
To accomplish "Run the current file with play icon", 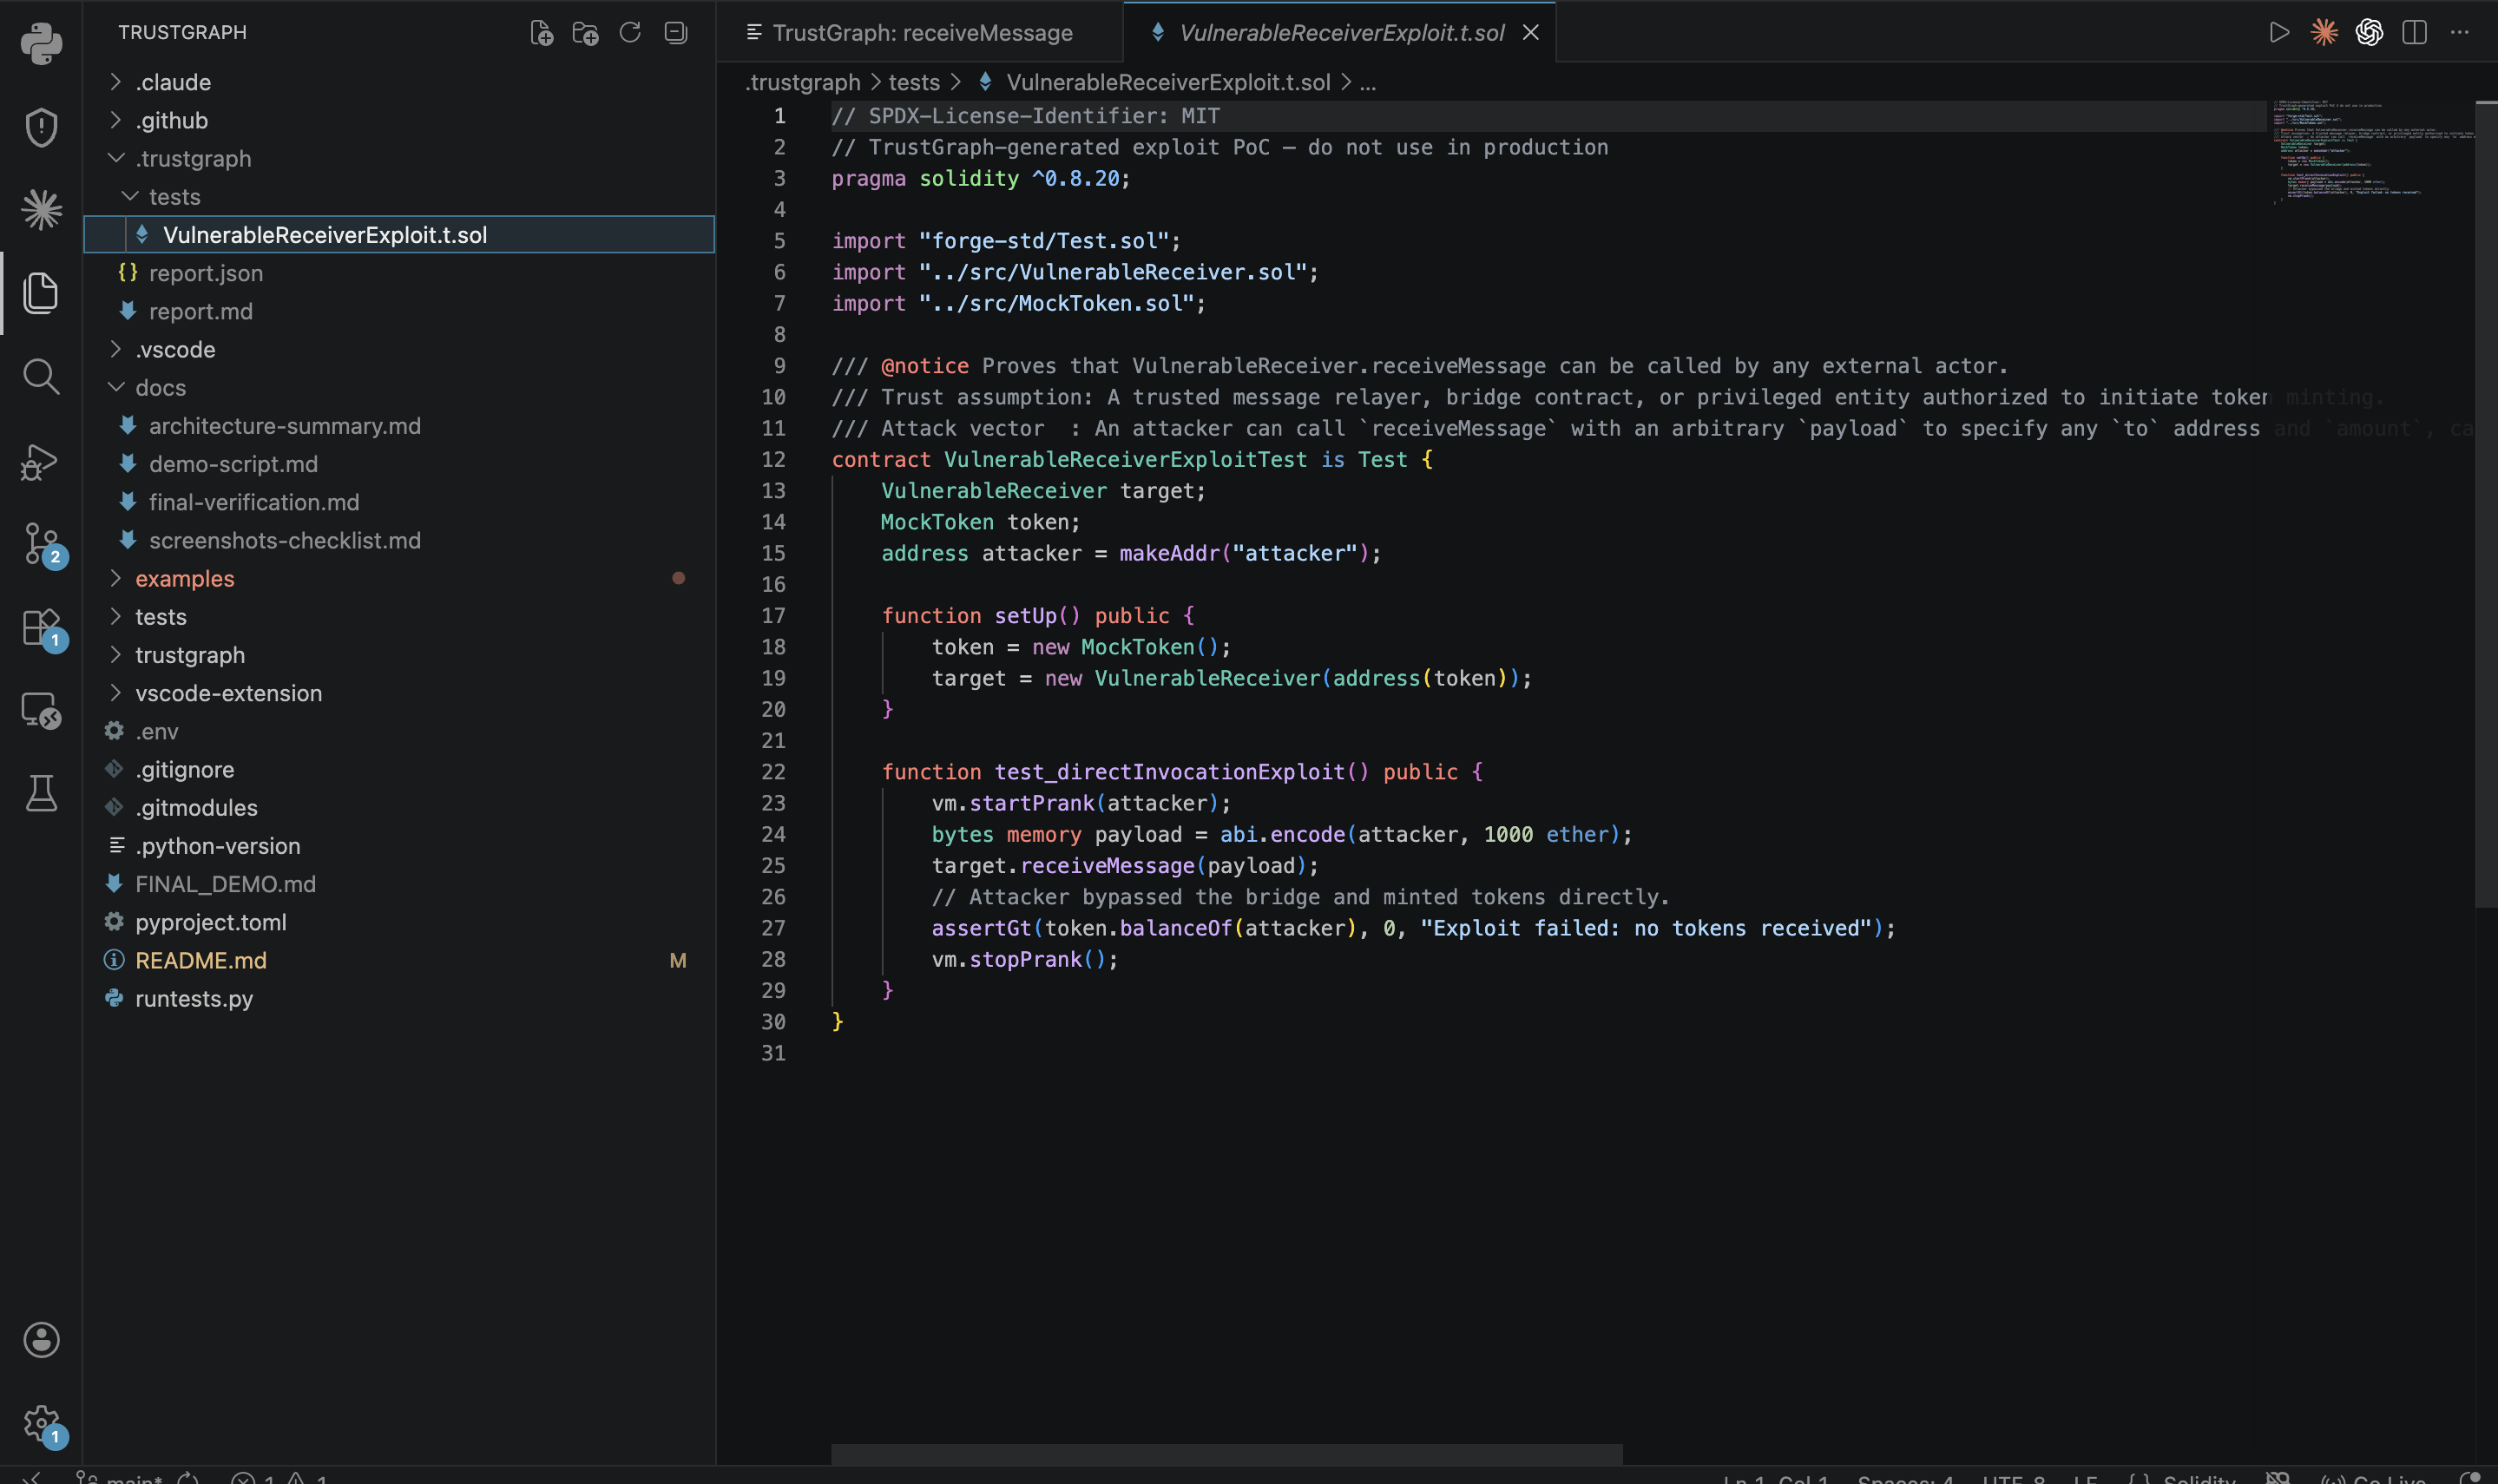I will (x=2279, y=33).
